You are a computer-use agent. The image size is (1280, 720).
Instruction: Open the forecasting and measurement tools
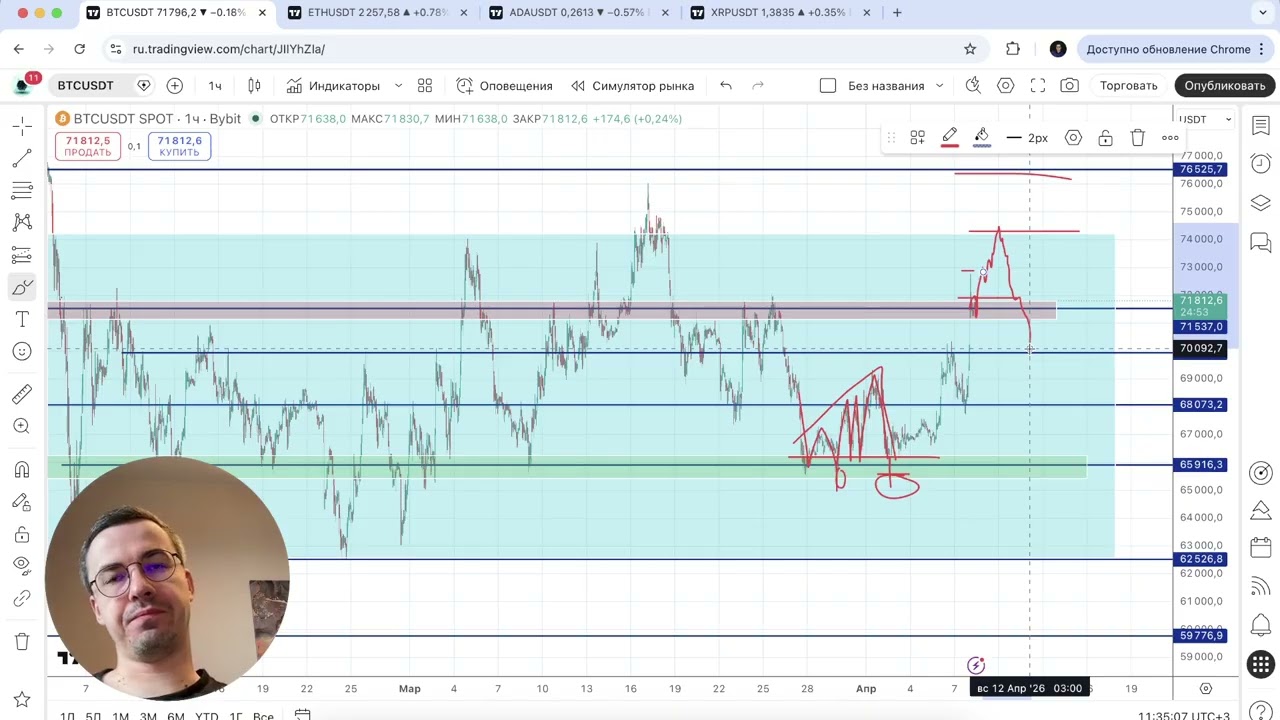click(x=22, y=255)
